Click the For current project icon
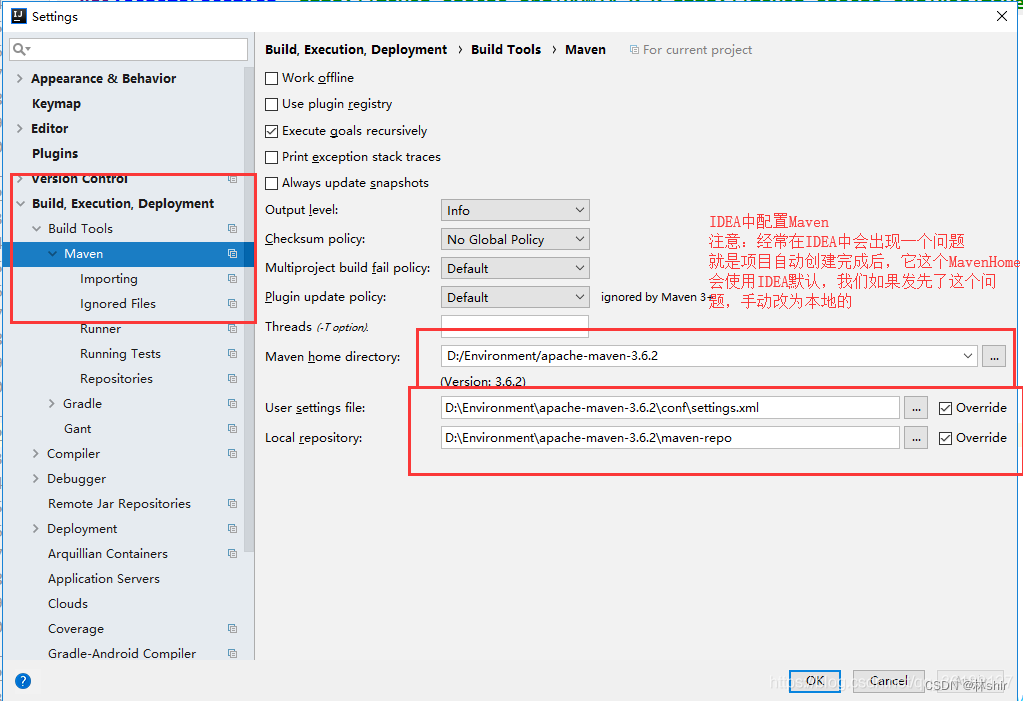Image resolution: width=1023 pixels, height=701 pixels. 634,50
